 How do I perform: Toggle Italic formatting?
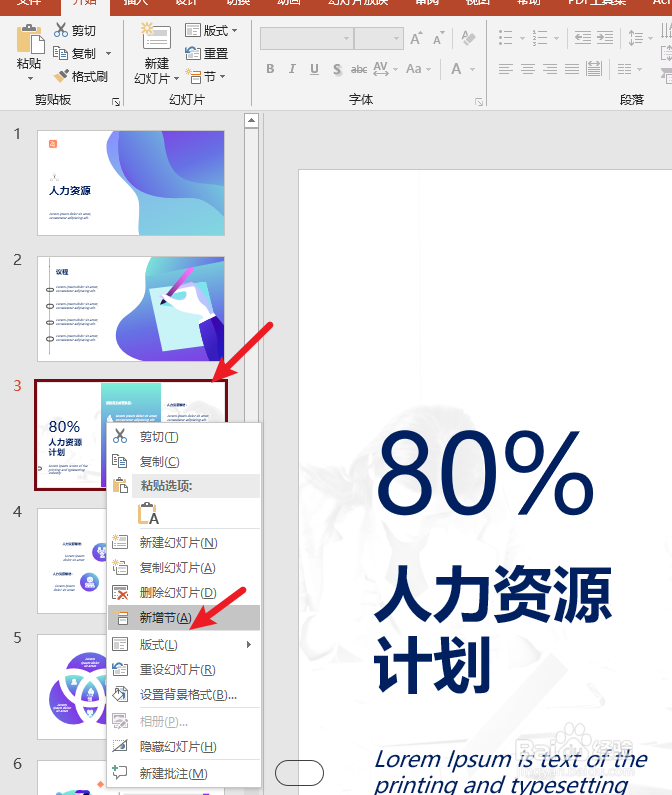coord(292,69)
